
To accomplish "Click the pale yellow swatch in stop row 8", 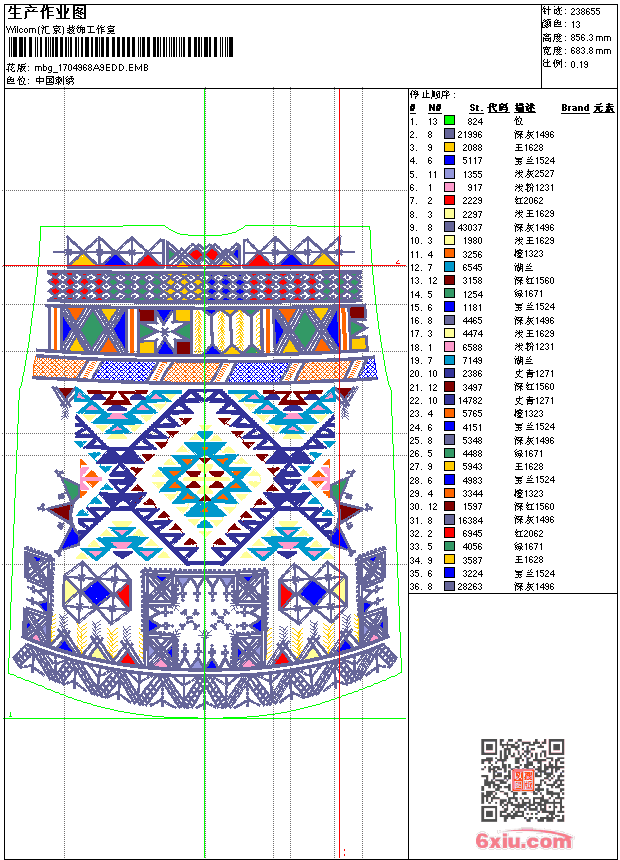I will tap(449, 213).
